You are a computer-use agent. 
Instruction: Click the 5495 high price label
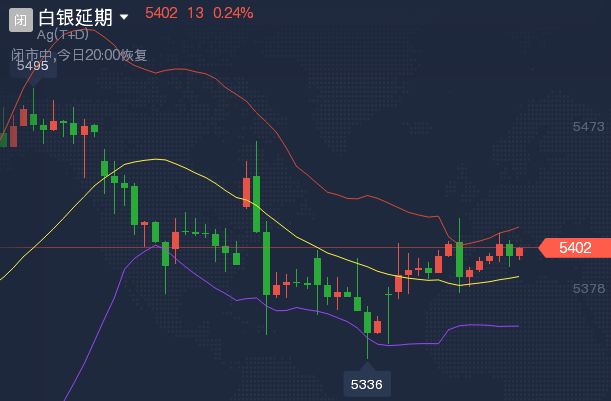[x=33, y=66]
